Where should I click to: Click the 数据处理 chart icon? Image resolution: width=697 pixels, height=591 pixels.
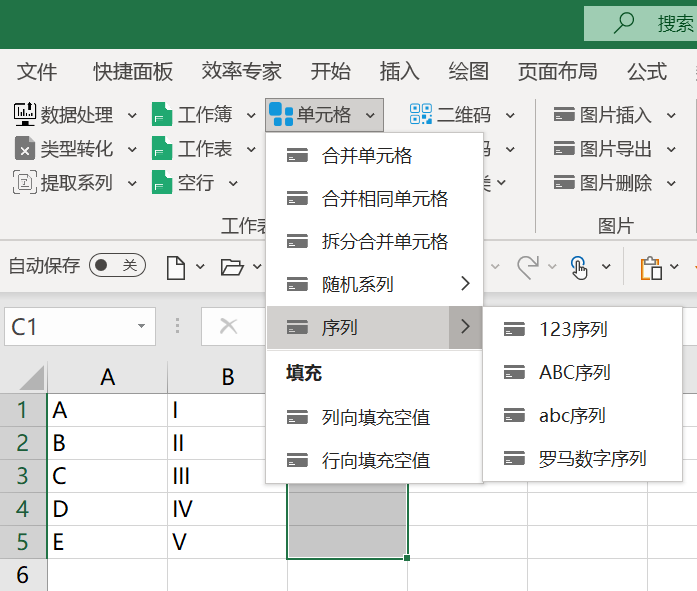24,115
